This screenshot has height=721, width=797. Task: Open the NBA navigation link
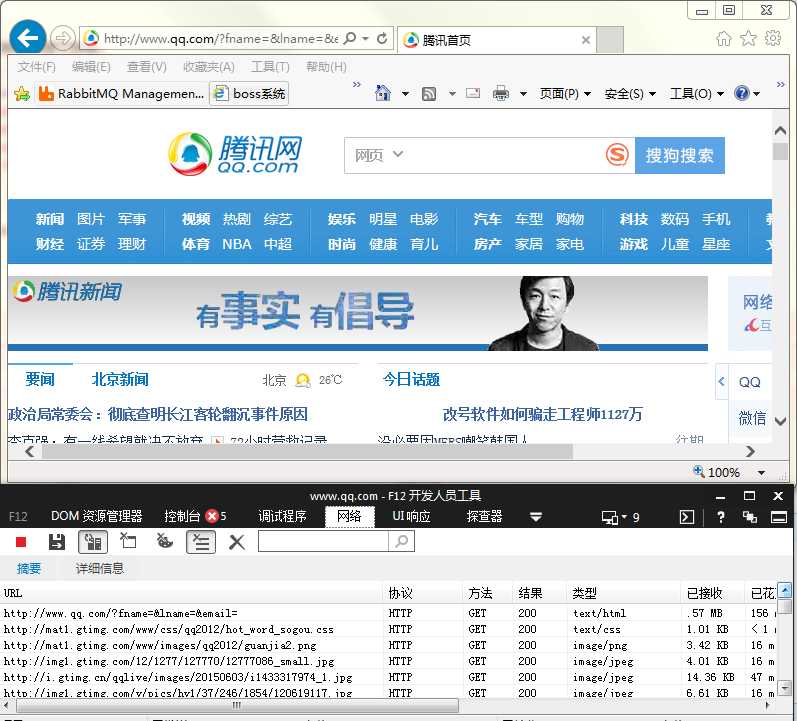[x=236, y=244]
